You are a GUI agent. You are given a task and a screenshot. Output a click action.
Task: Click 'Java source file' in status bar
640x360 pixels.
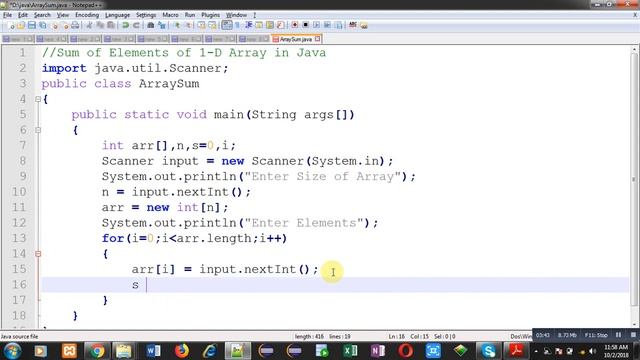(20, 337)
